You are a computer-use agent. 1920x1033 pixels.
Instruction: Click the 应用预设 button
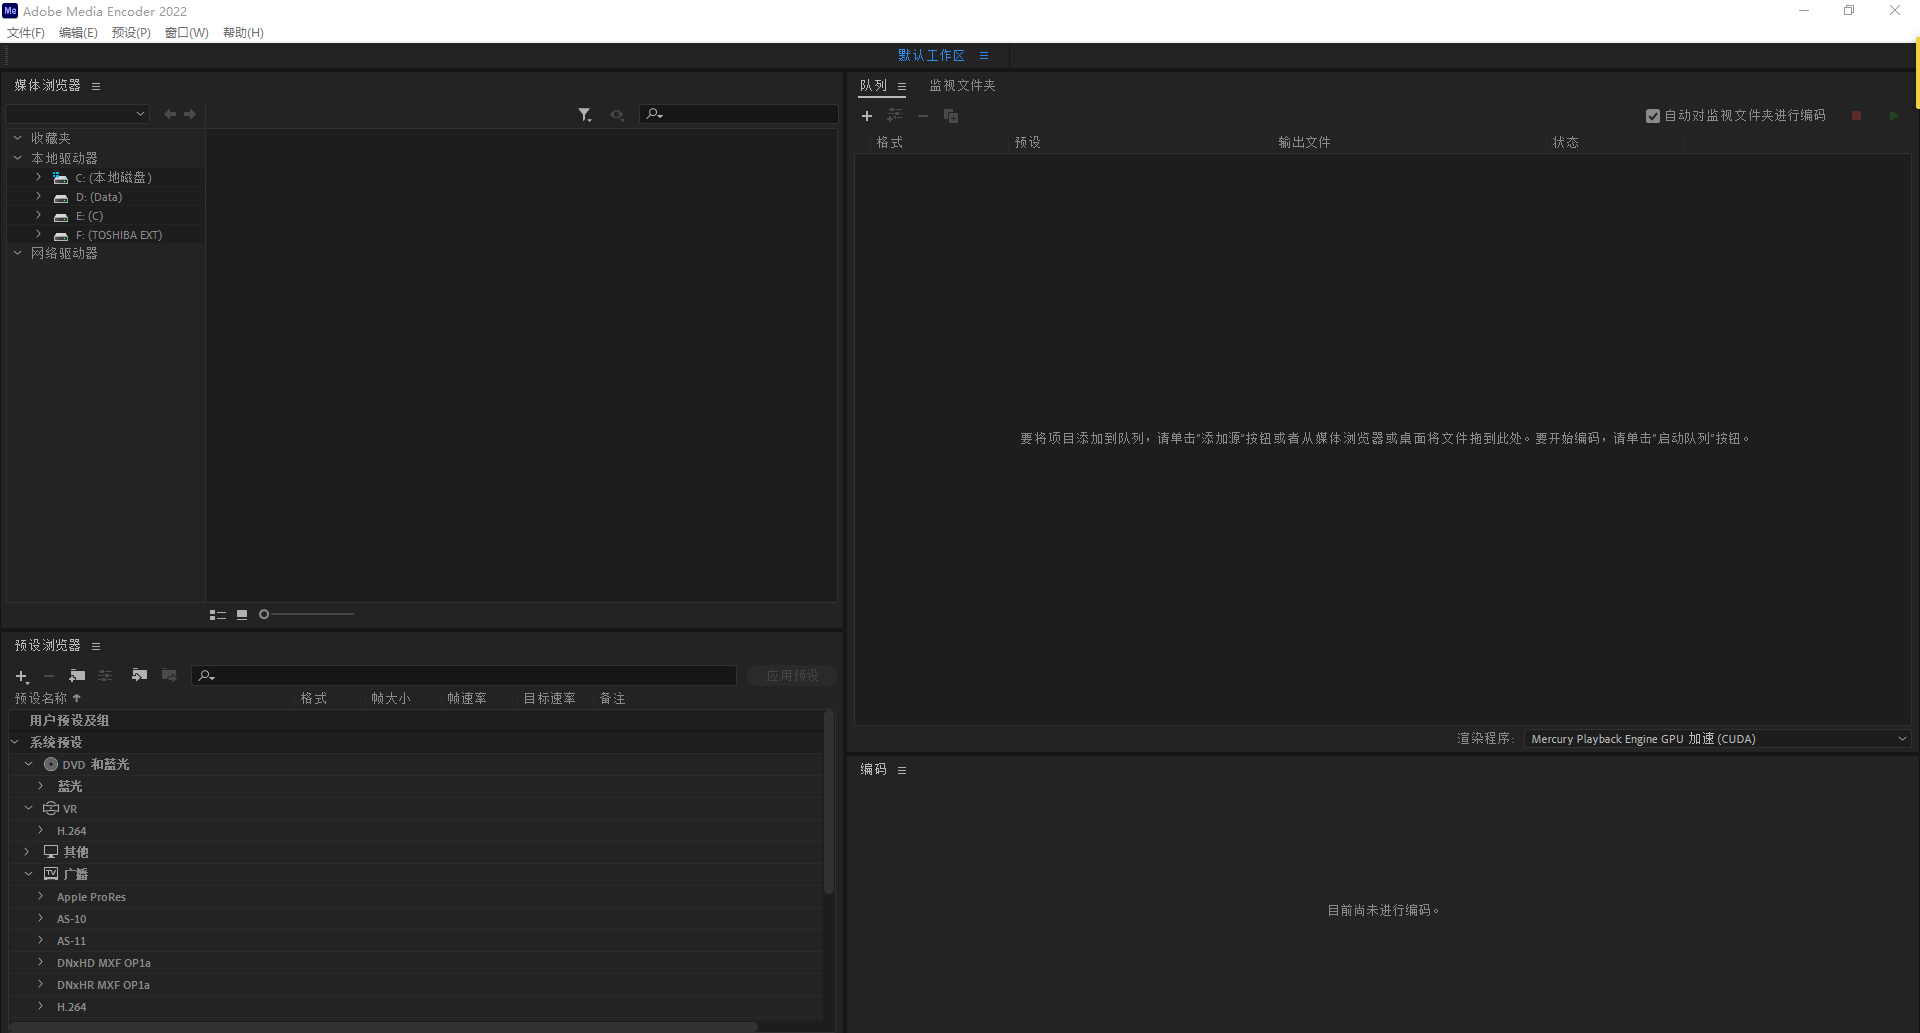point(792,676)
